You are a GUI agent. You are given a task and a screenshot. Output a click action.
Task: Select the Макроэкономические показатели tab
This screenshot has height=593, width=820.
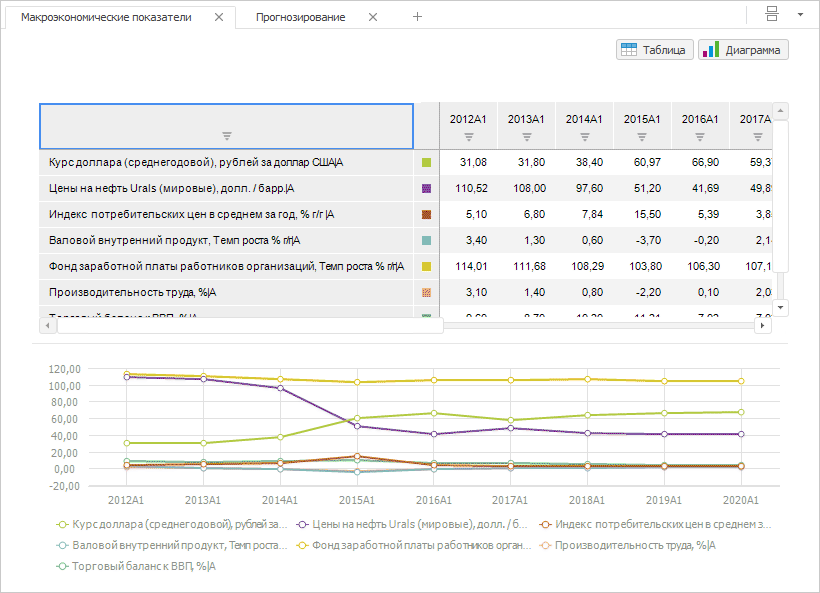point(106,17)
